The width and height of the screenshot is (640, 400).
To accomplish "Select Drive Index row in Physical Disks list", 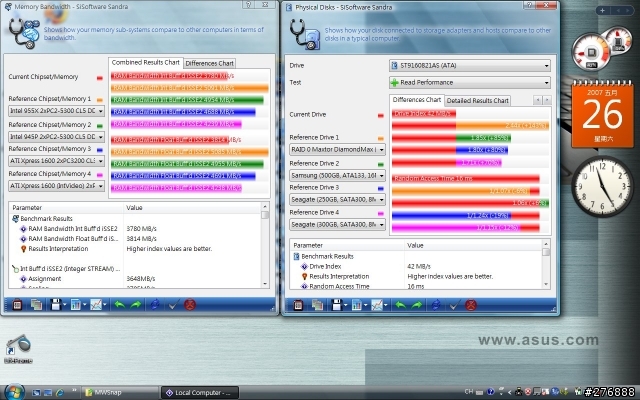I will point(416,266).
